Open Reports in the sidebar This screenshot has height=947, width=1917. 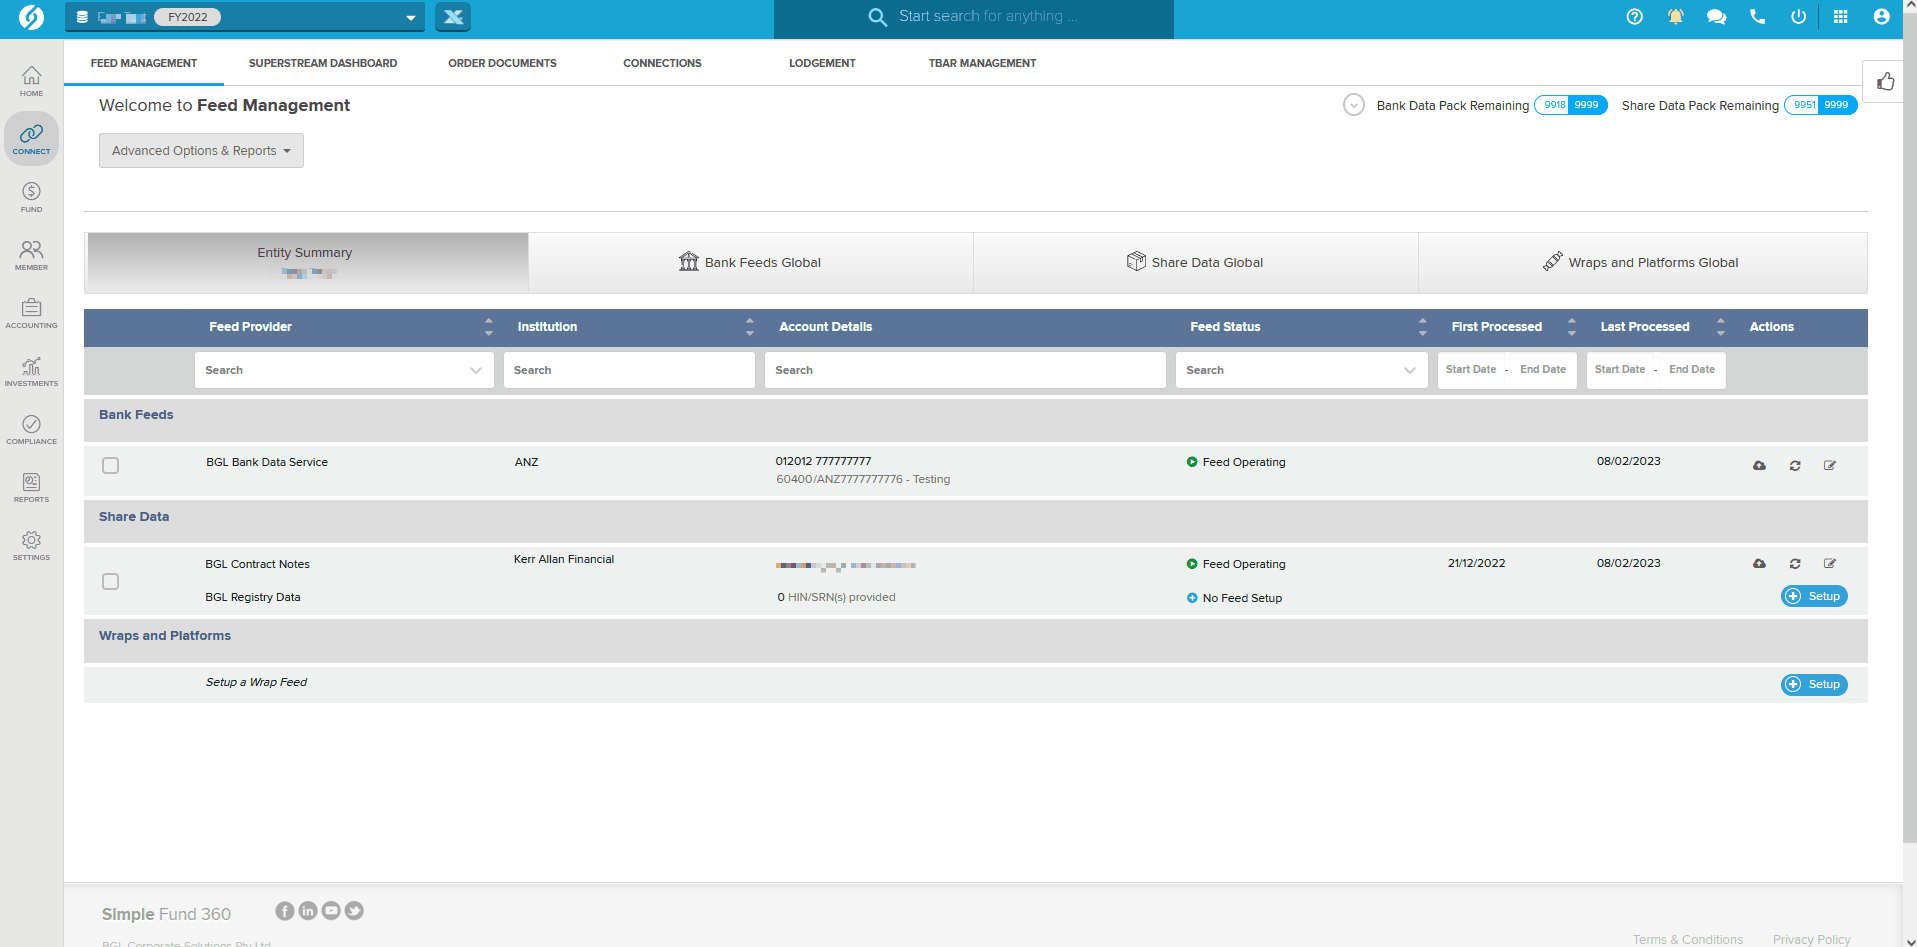coord(31,486)
